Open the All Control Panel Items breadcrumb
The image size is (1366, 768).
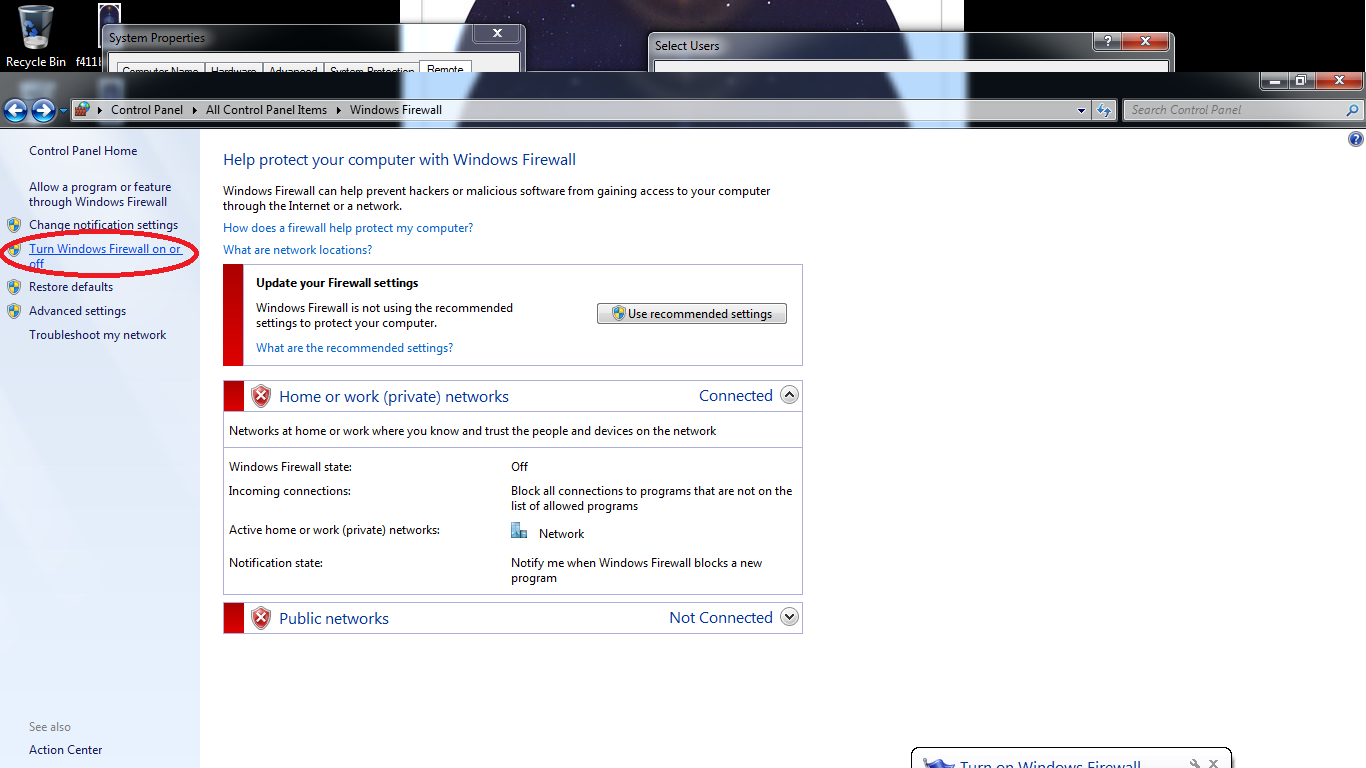265,110
